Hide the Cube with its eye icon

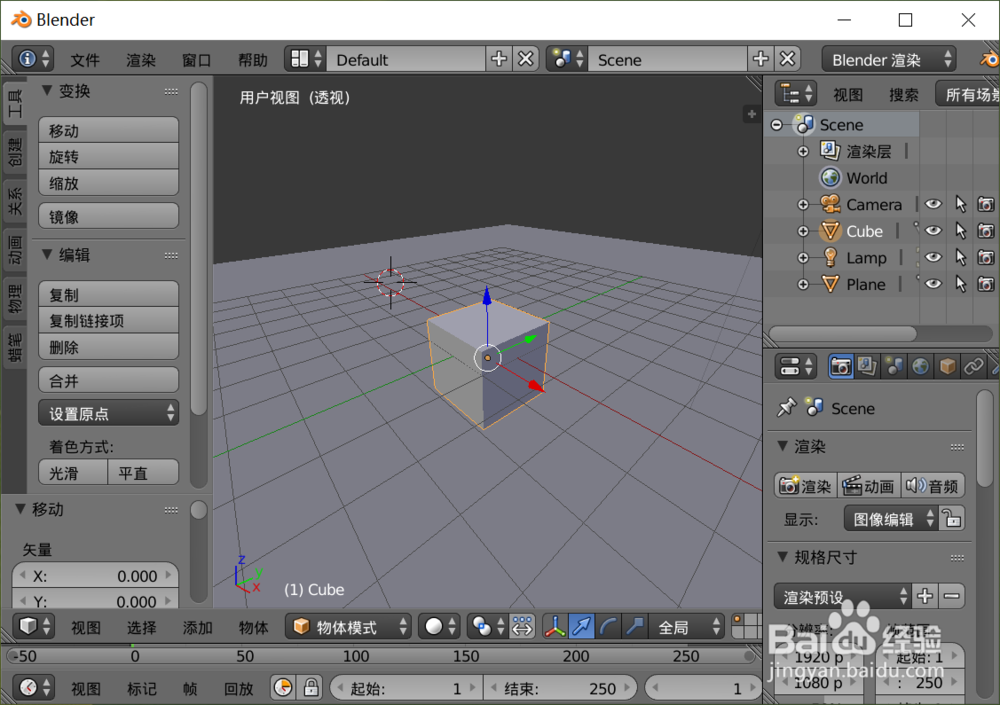(x=933, y=231)
